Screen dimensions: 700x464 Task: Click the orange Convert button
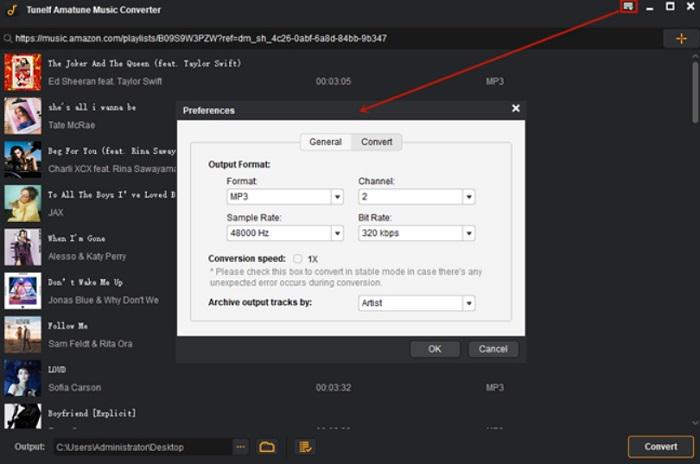(x=660, y=446)
